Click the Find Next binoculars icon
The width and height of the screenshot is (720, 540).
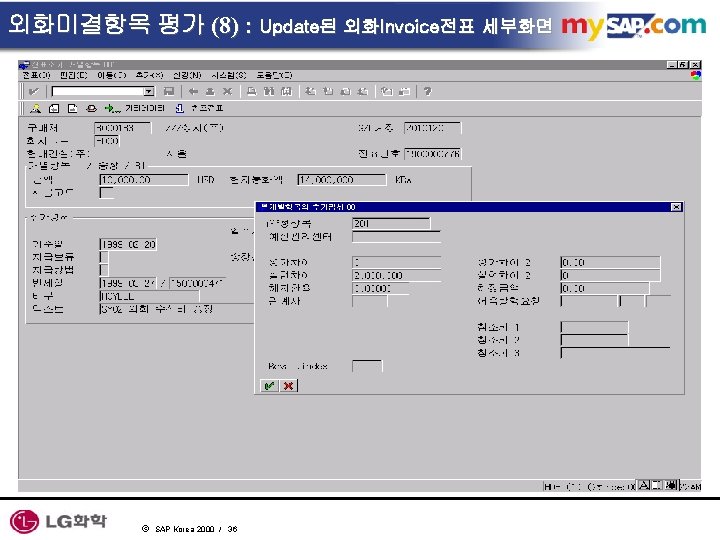(x=287, y=91)
